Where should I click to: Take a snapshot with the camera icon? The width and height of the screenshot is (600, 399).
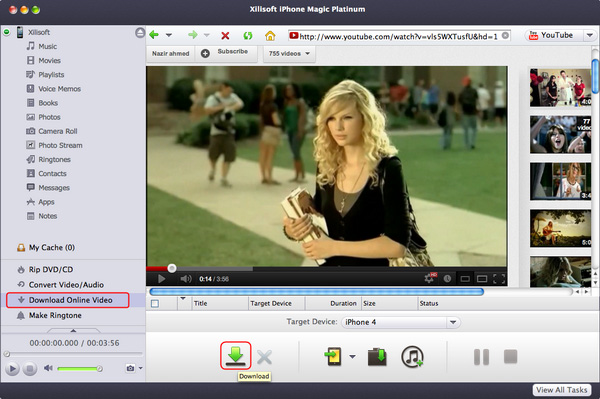pyautogui.click(x=130, y=368)
